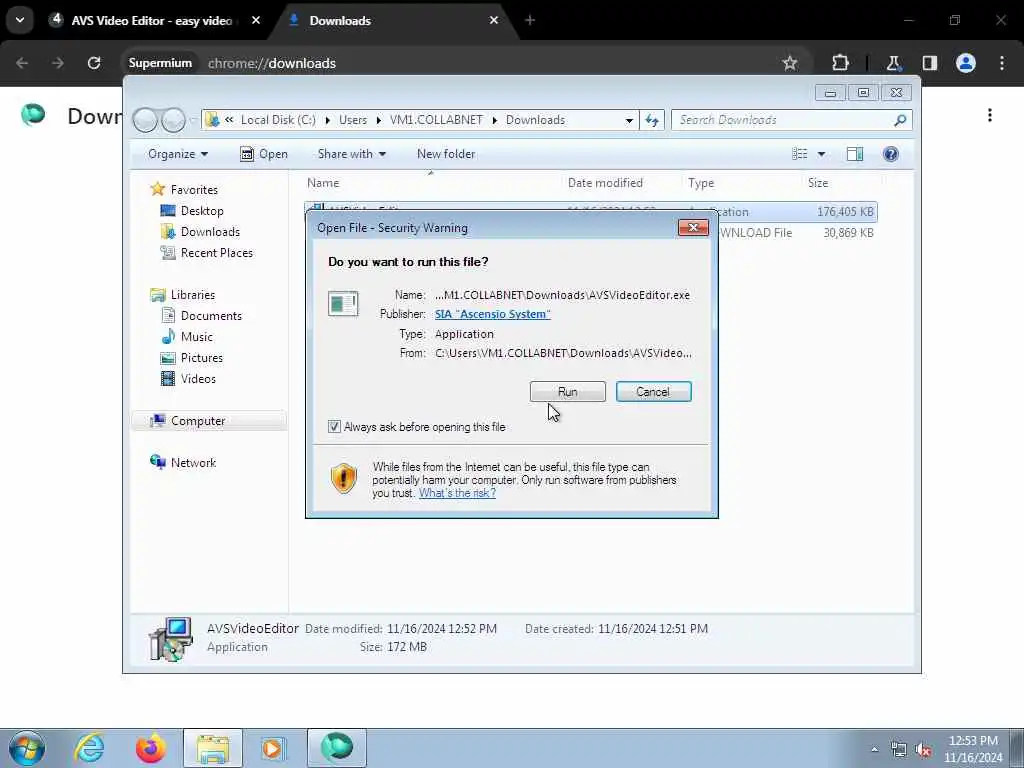Uncheck Always ask before opening this file
Screen dimensions: 1024x768
(x=334, y=427)
